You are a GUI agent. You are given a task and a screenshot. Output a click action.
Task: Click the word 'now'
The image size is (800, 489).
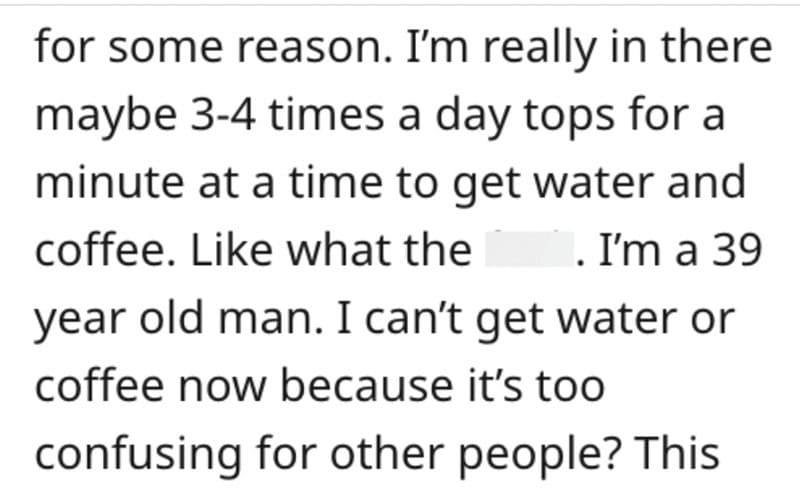click(x=222, y=387)
